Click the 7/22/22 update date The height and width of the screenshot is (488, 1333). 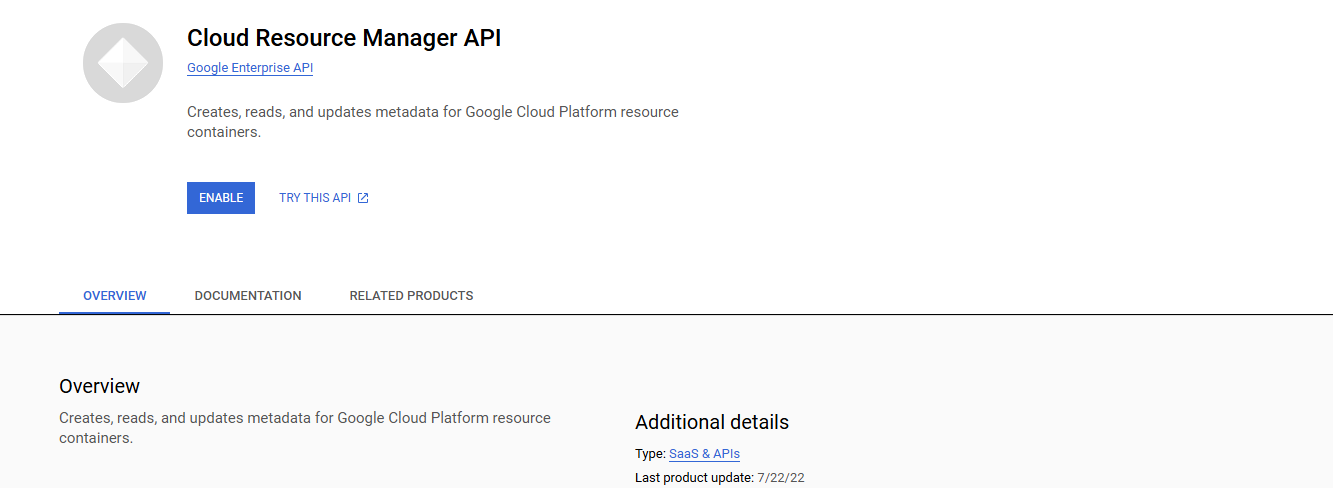[781, 478]
